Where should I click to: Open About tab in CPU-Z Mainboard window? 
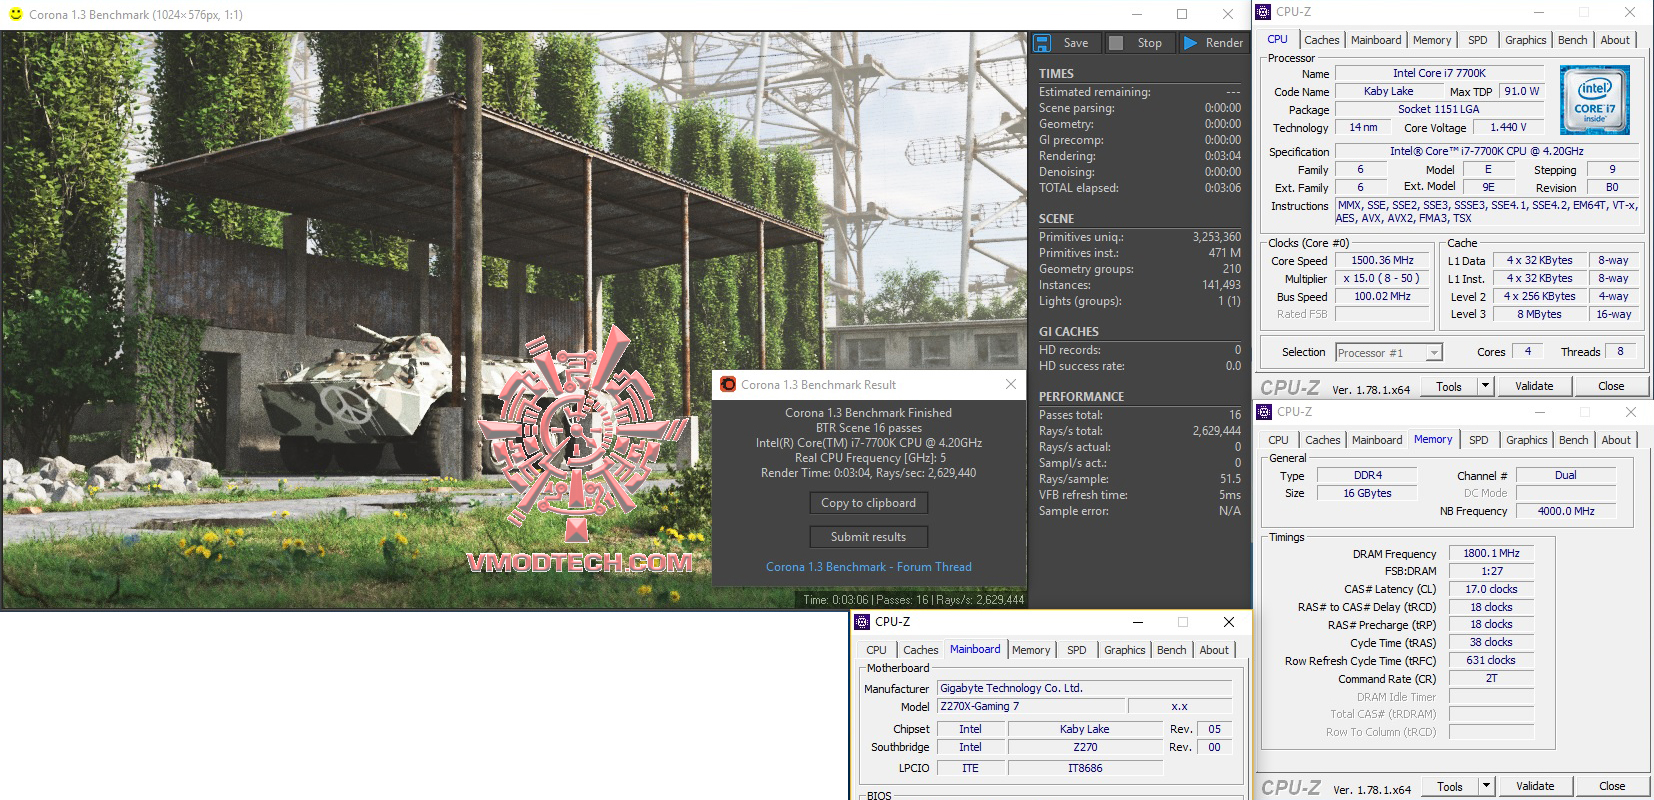coord(1214,650)
